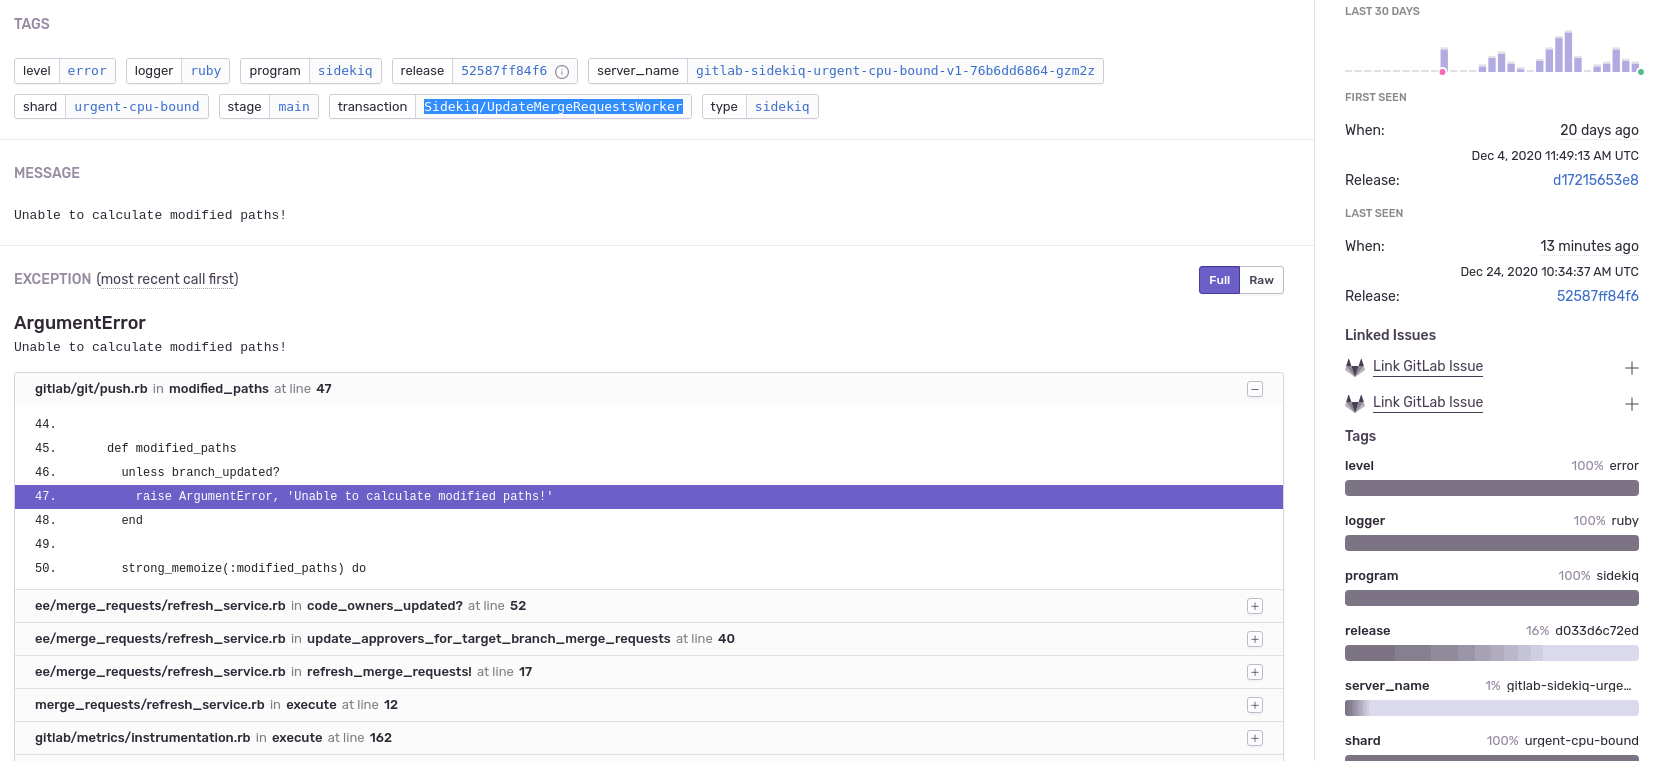This screenshot has height=761, width=1664.
Task: Click the second GitLab fox logo icon
Action: pos(1355,403)
